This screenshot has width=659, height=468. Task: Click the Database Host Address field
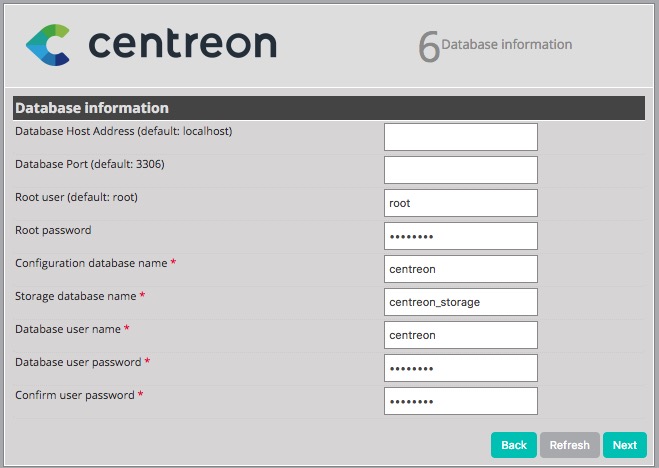(460, 137)
